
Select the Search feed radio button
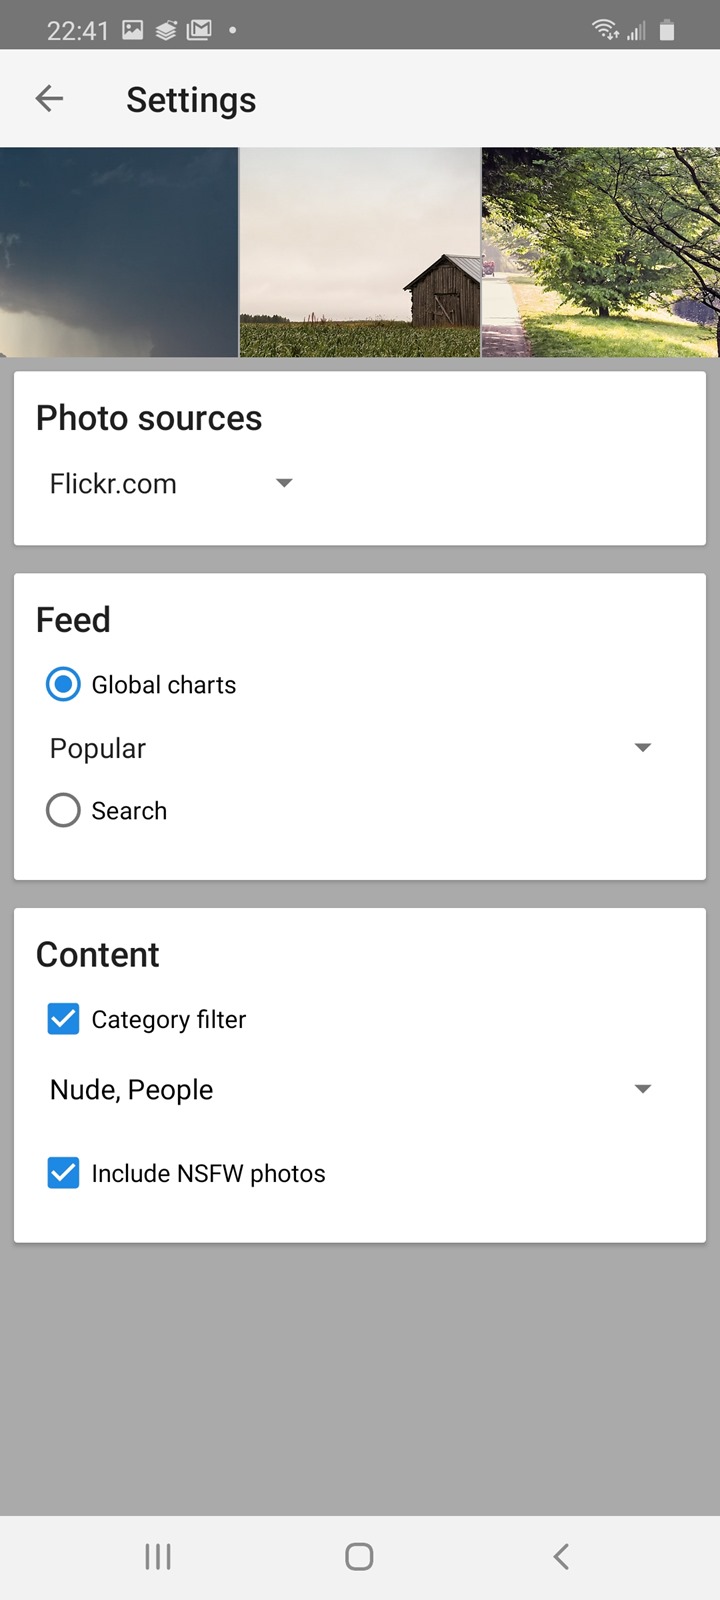click(63, 810)
